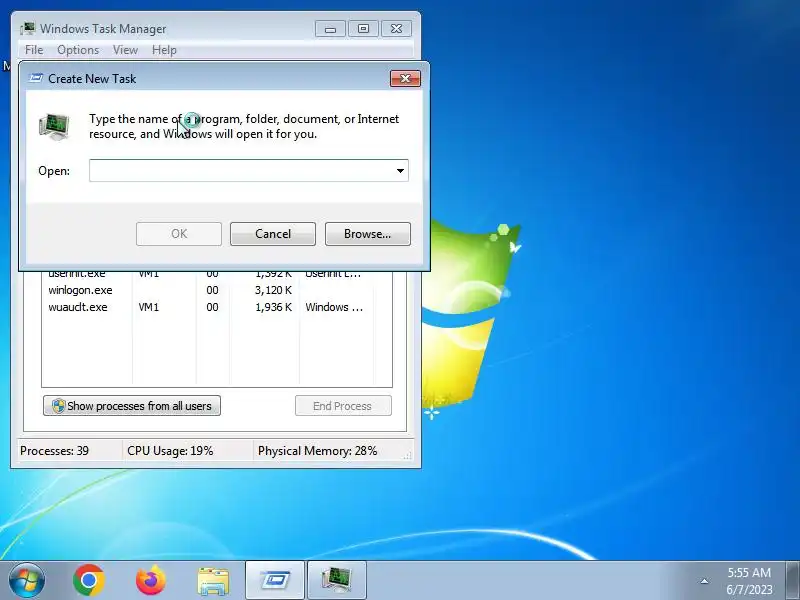Viewport: 800px width, 600px height.
Task: Open the clock showing 5:55 AM
Action: 749,581
